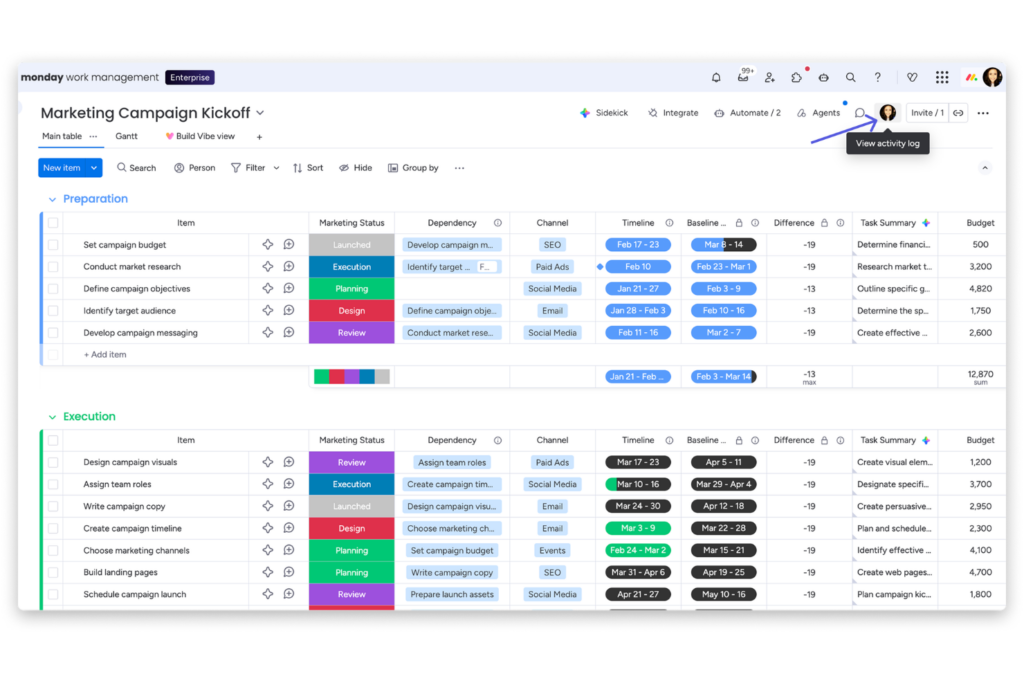Open the nine-dot products switcher
The width and height of the screenshot is (1024, 683).
942,78
